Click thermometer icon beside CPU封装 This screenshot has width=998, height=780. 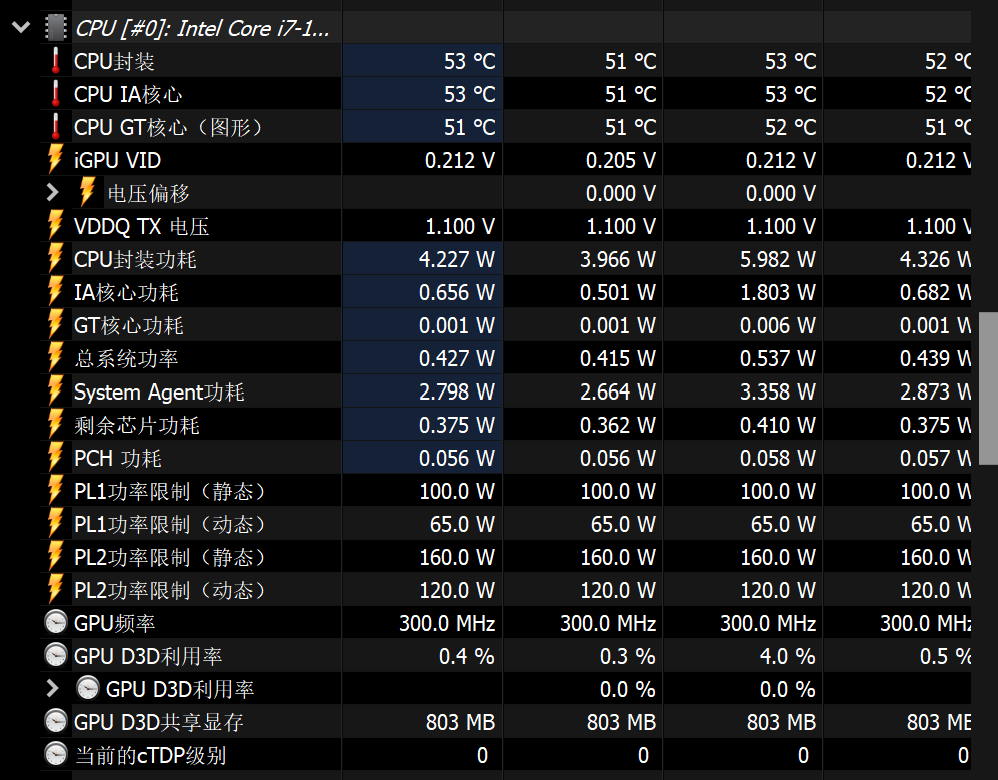[x=56, y=61]
